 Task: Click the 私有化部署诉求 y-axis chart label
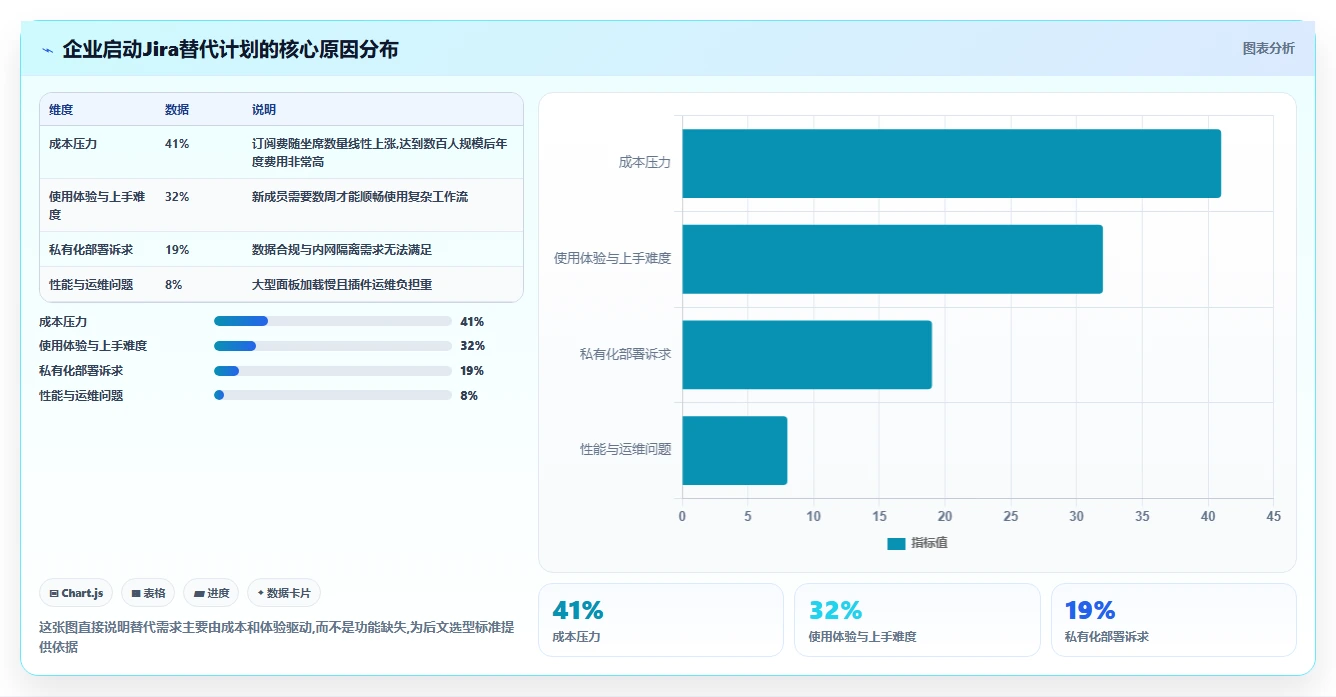[626, 354]
